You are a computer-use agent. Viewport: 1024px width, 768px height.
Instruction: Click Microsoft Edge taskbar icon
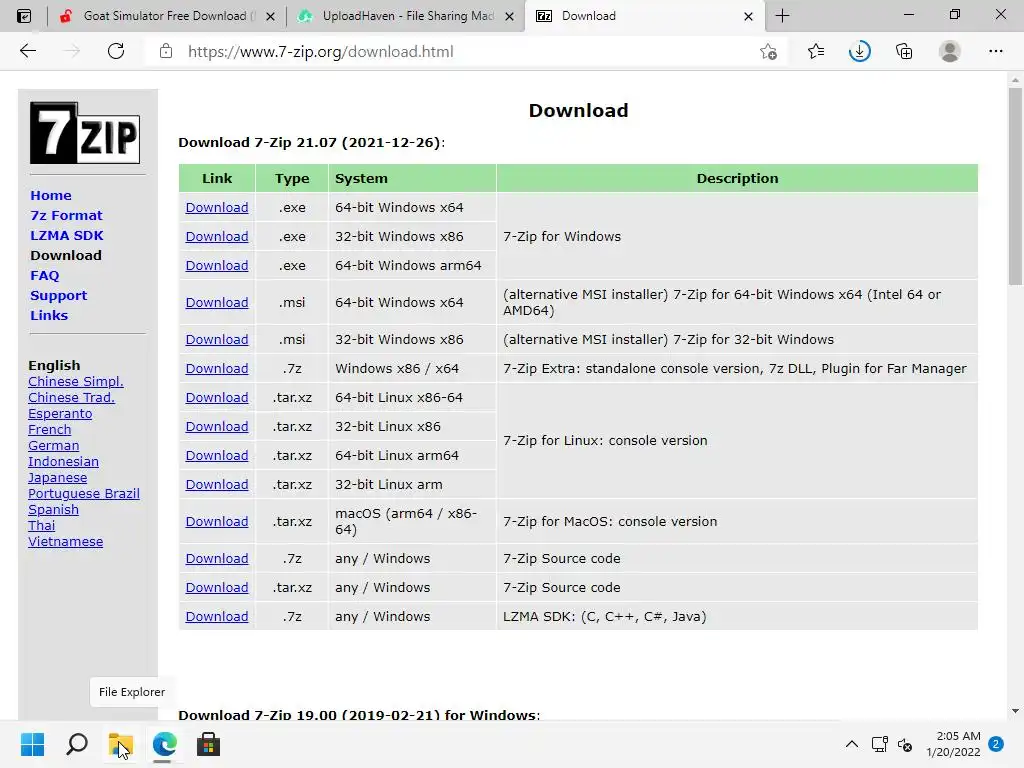165,744
